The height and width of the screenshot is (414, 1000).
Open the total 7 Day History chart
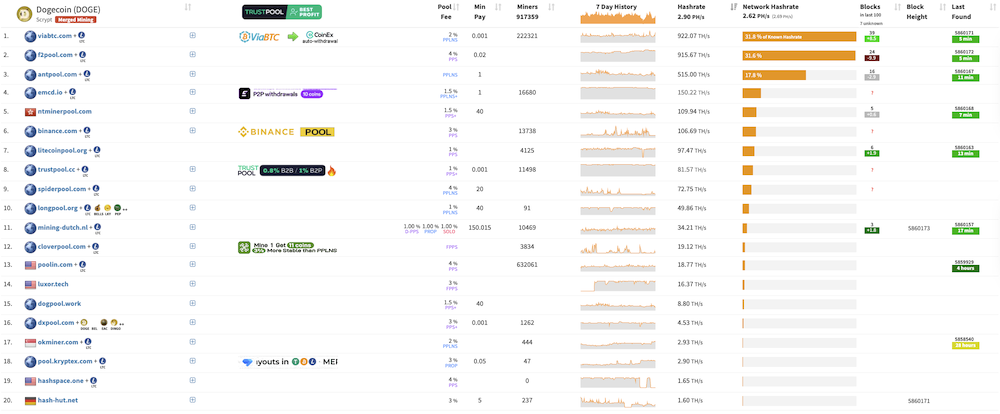pos(617,18)
